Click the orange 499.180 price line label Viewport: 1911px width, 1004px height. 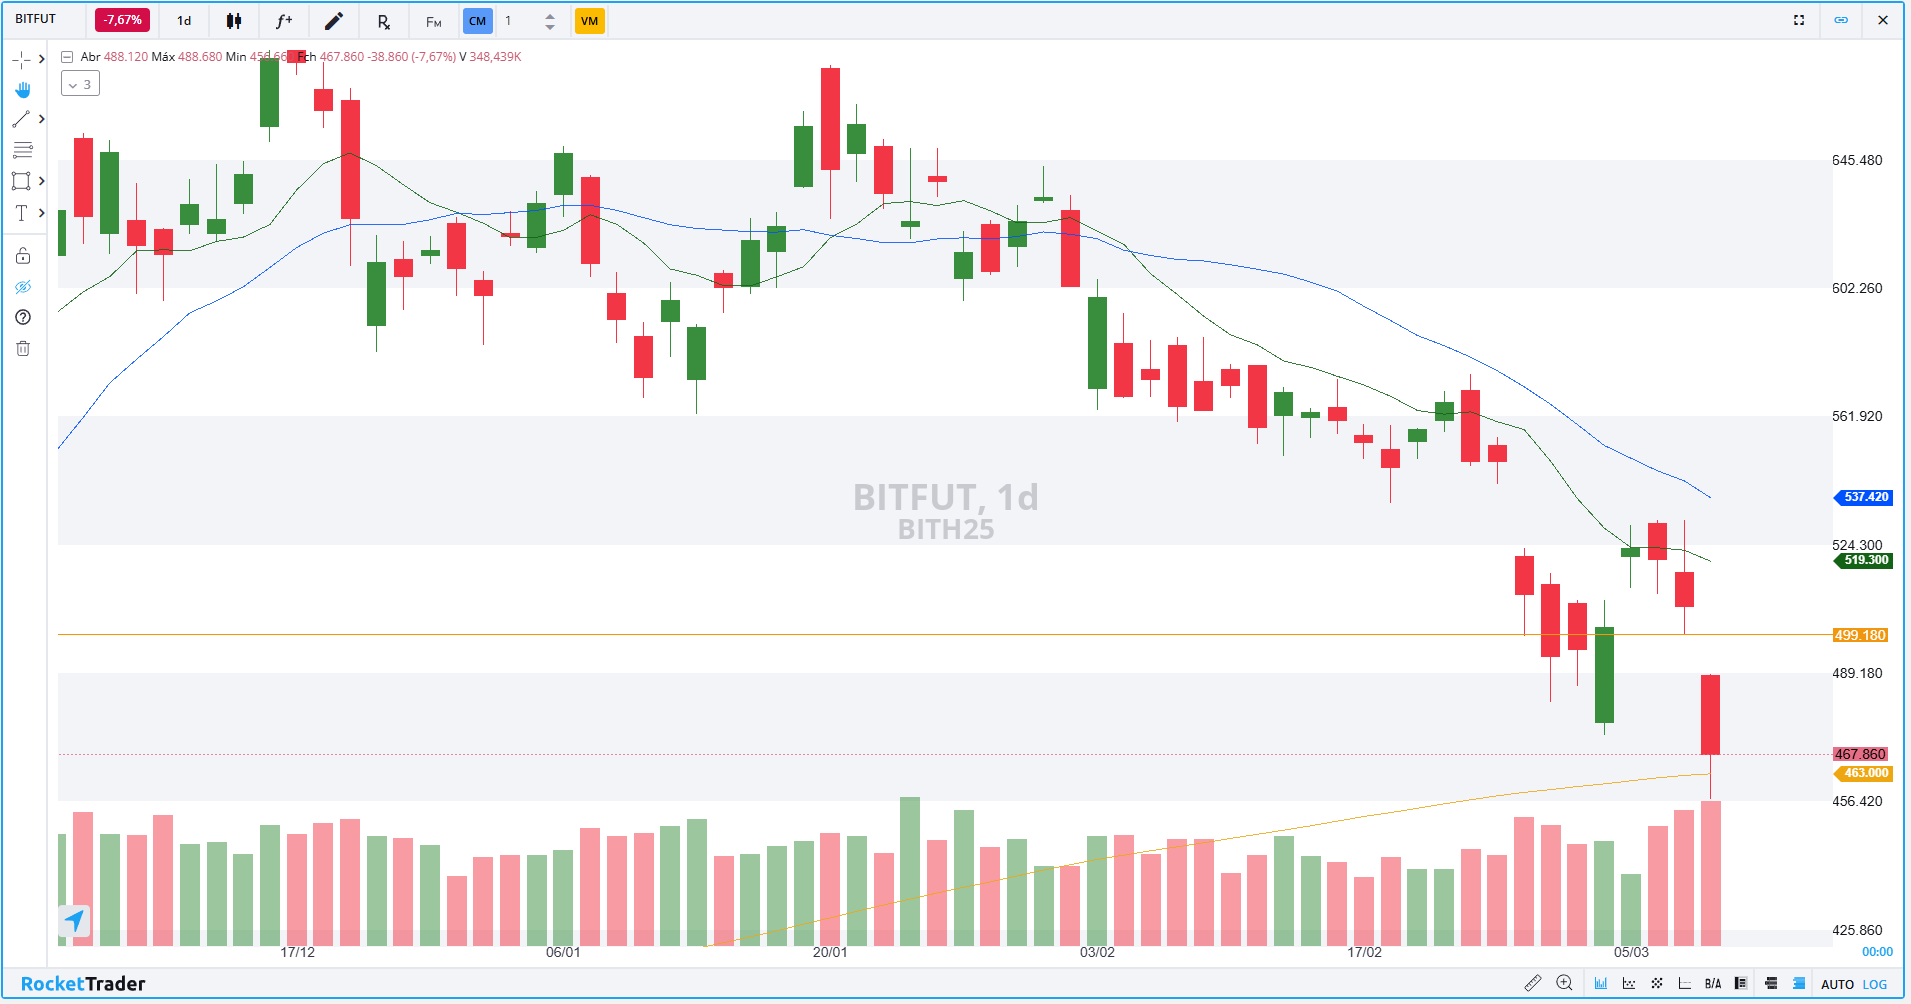pos(1859,635)
